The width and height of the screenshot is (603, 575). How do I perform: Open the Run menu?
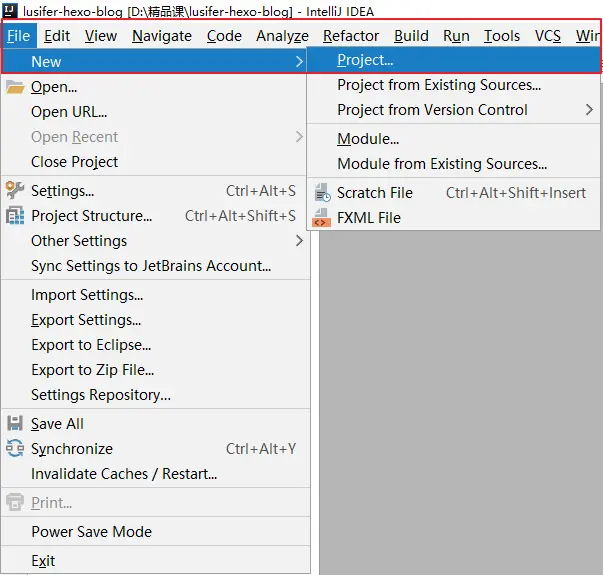[456, 36]
